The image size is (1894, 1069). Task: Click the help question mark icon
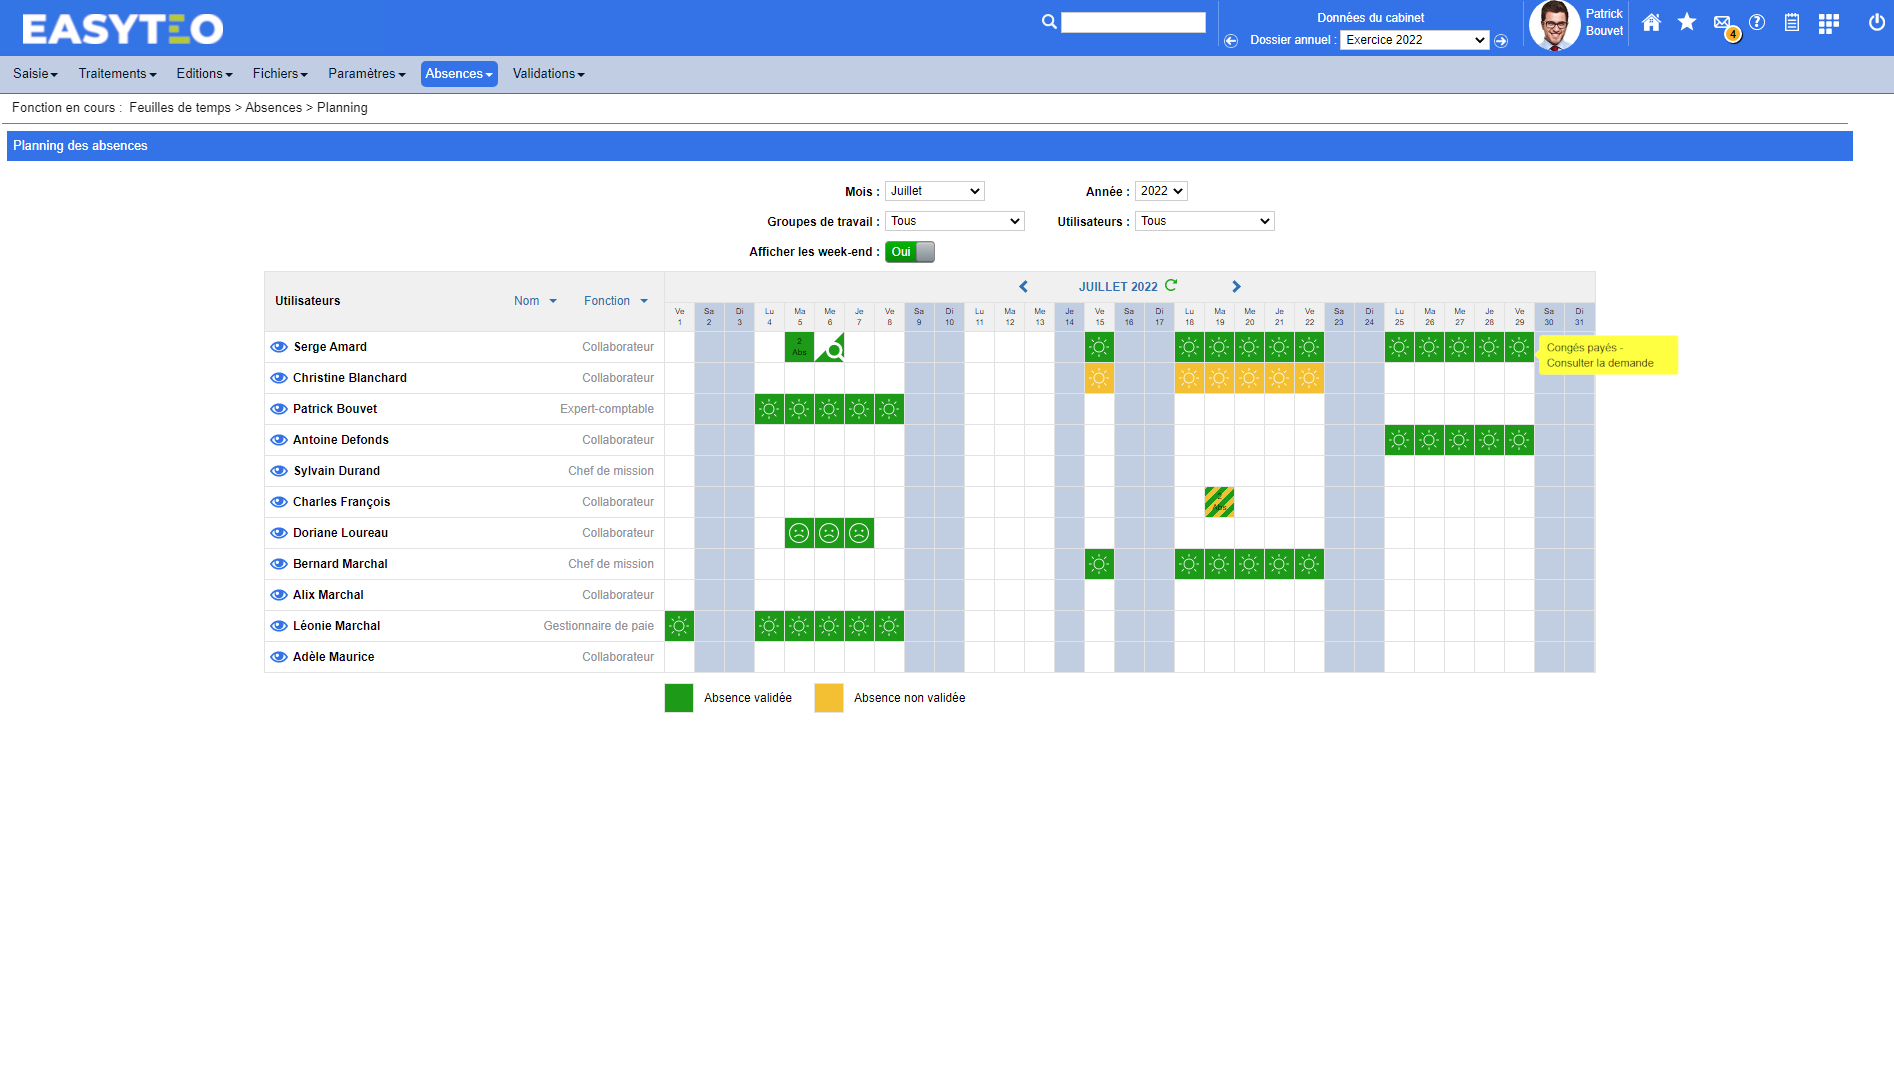pos(1757,22)
